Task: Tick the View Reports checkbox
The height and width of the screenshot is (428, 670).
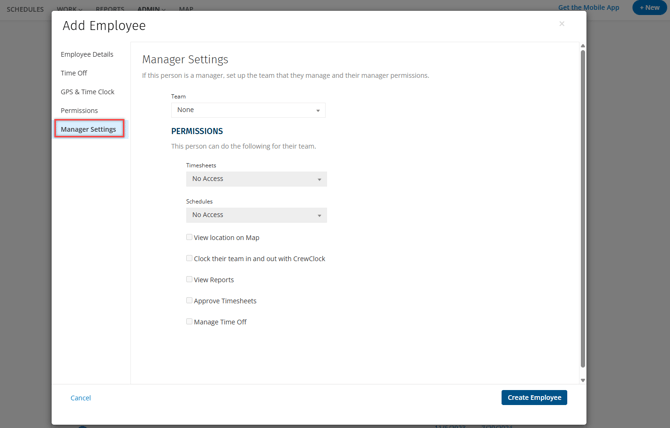Action: [x=189, y=280]
